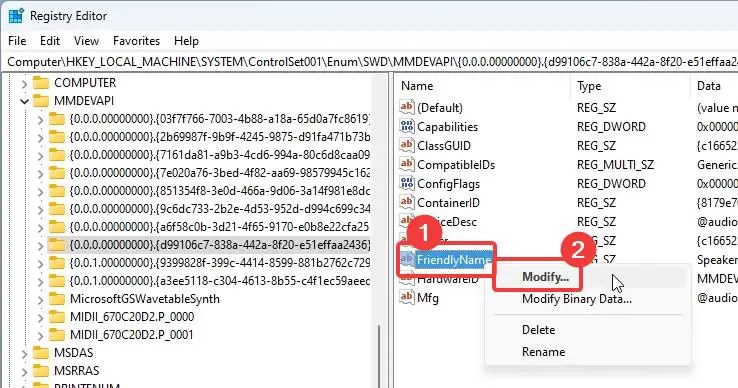The height and width of the screenshot is (388, 738).
Task: Open the Edit menu
Action: tap(50, 41)
